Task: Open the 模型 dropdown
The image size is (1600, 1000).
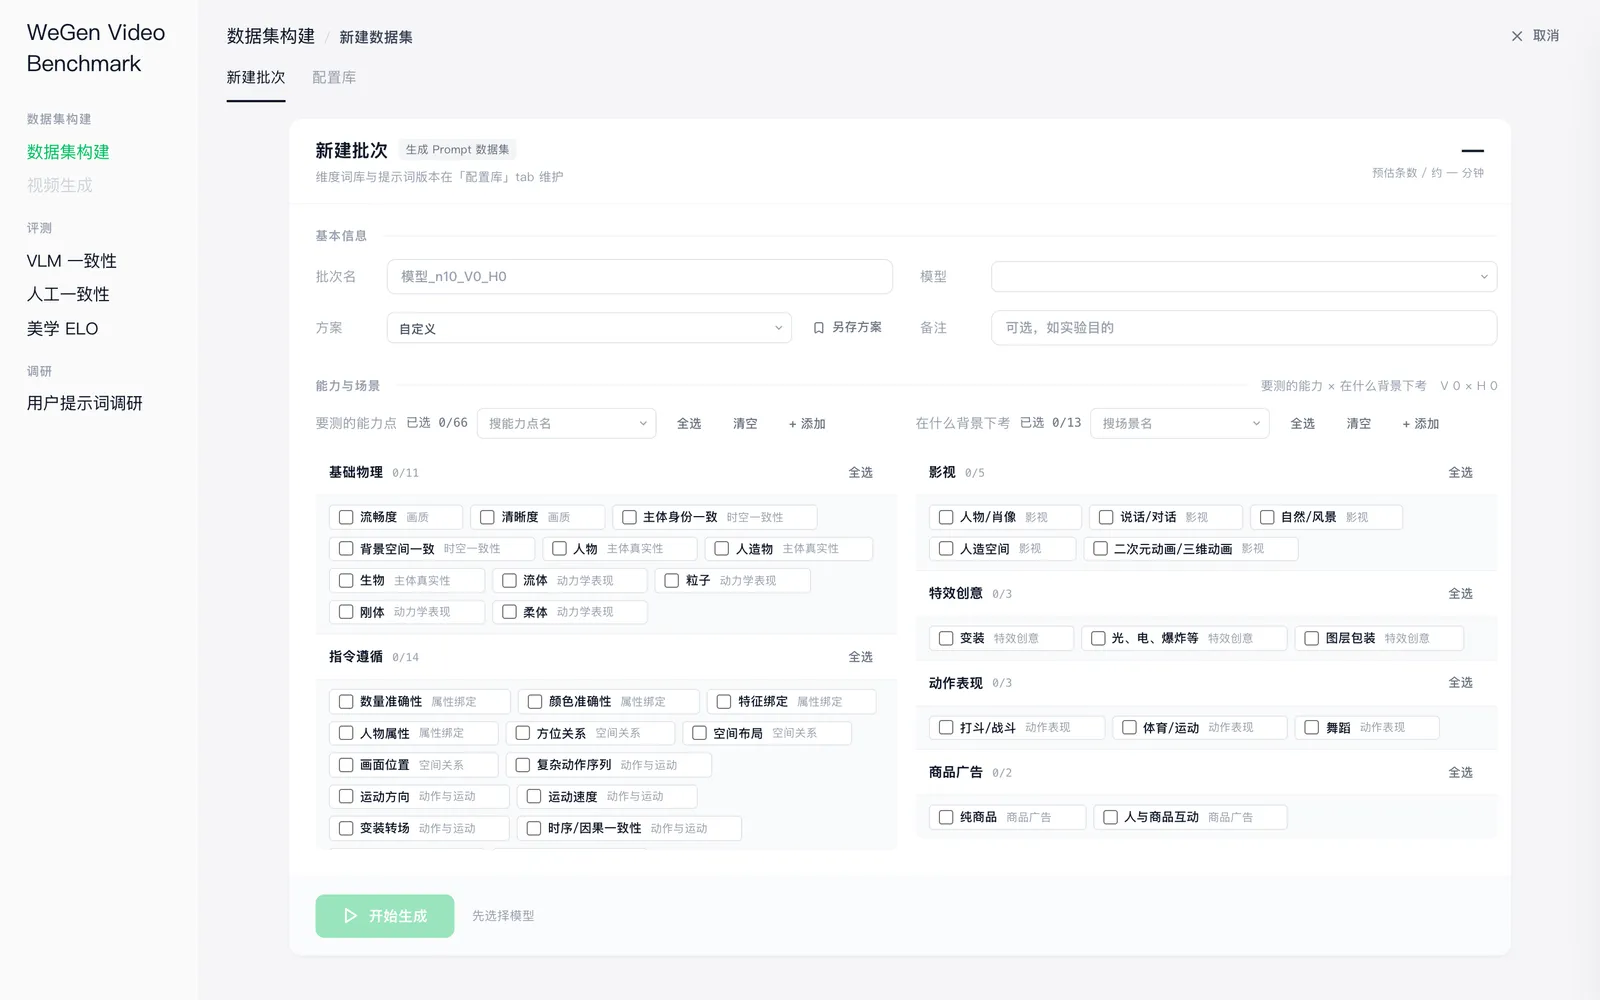Action: coord(1244,277)
